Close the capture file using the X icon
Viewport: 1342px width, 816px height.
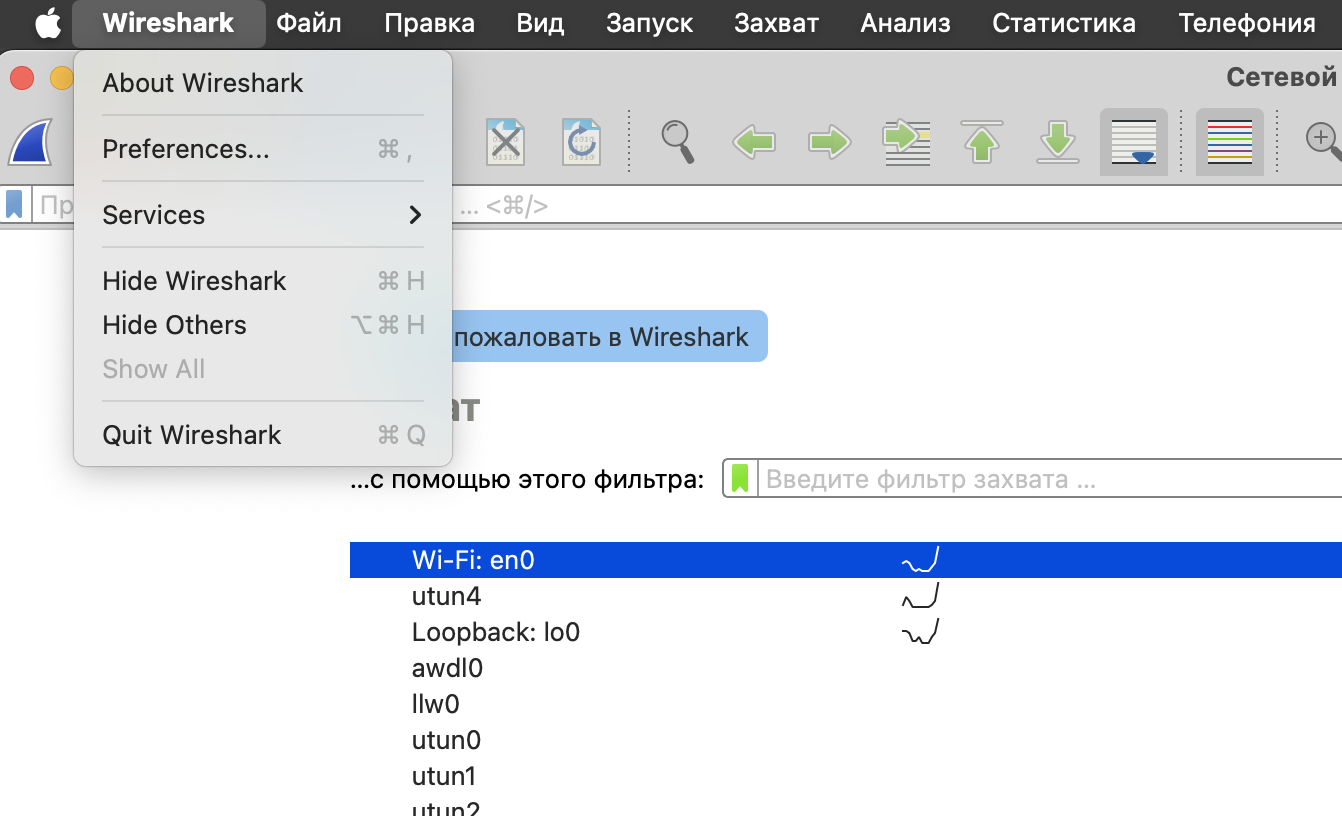[x=505, y=142]
